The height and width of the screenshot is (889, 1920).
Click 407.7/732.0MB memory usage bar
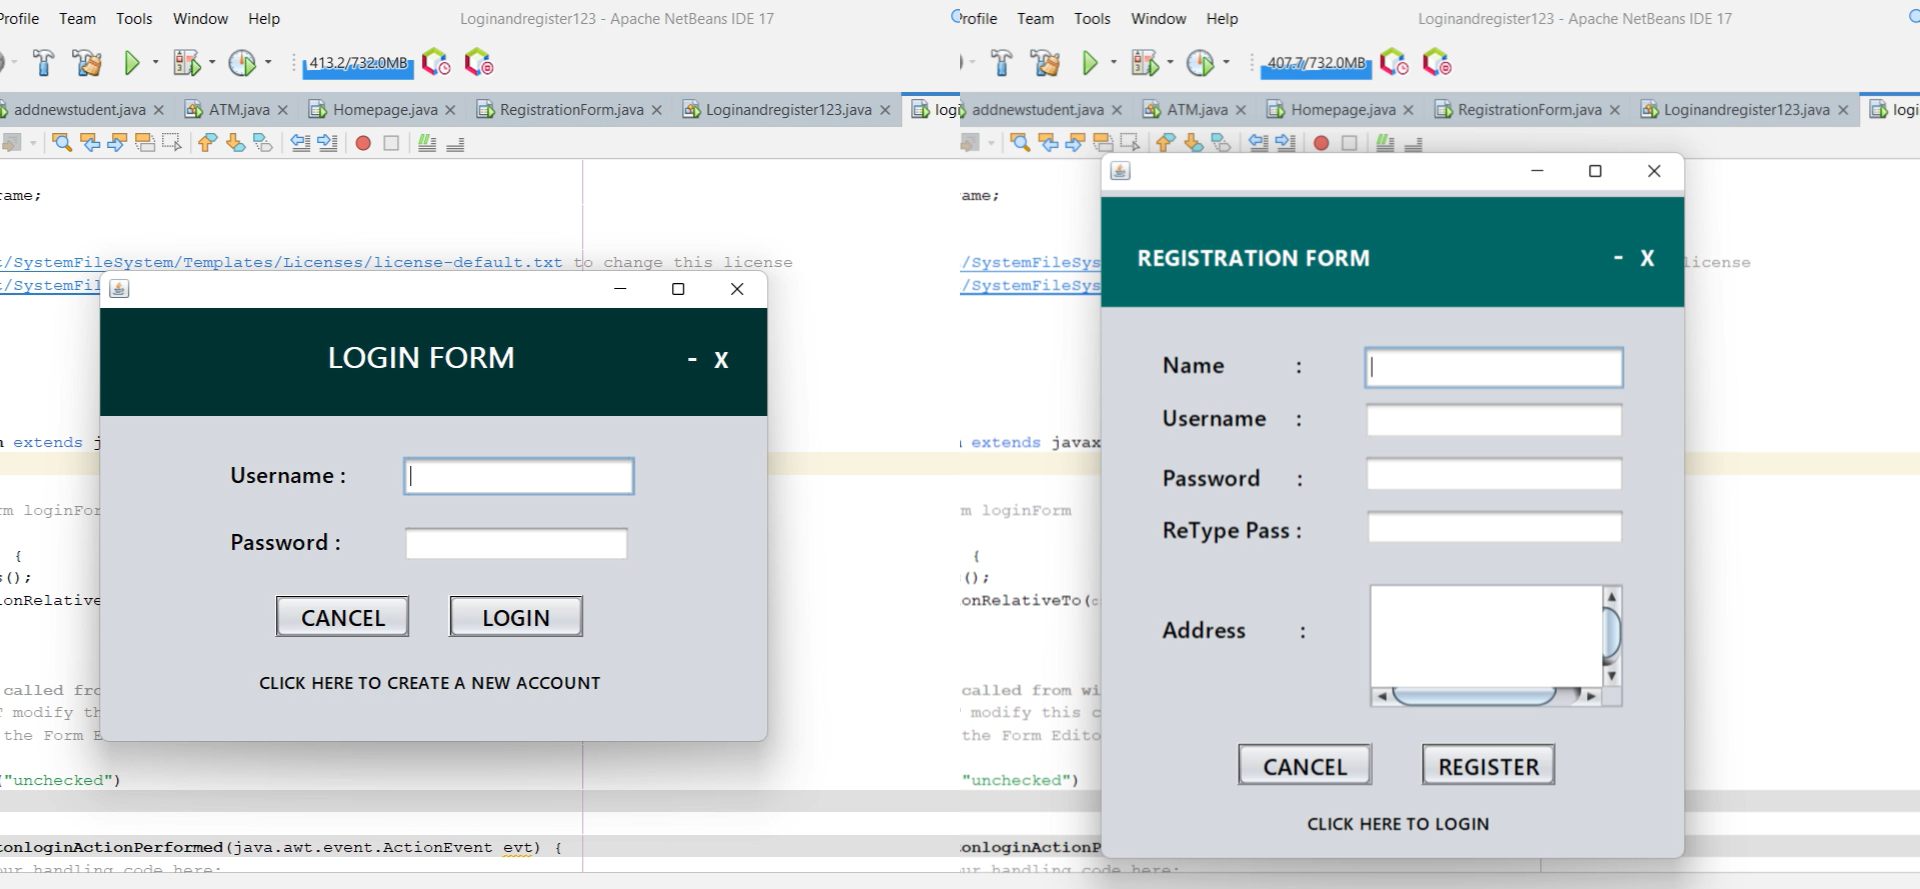[x=1316, y=63]
